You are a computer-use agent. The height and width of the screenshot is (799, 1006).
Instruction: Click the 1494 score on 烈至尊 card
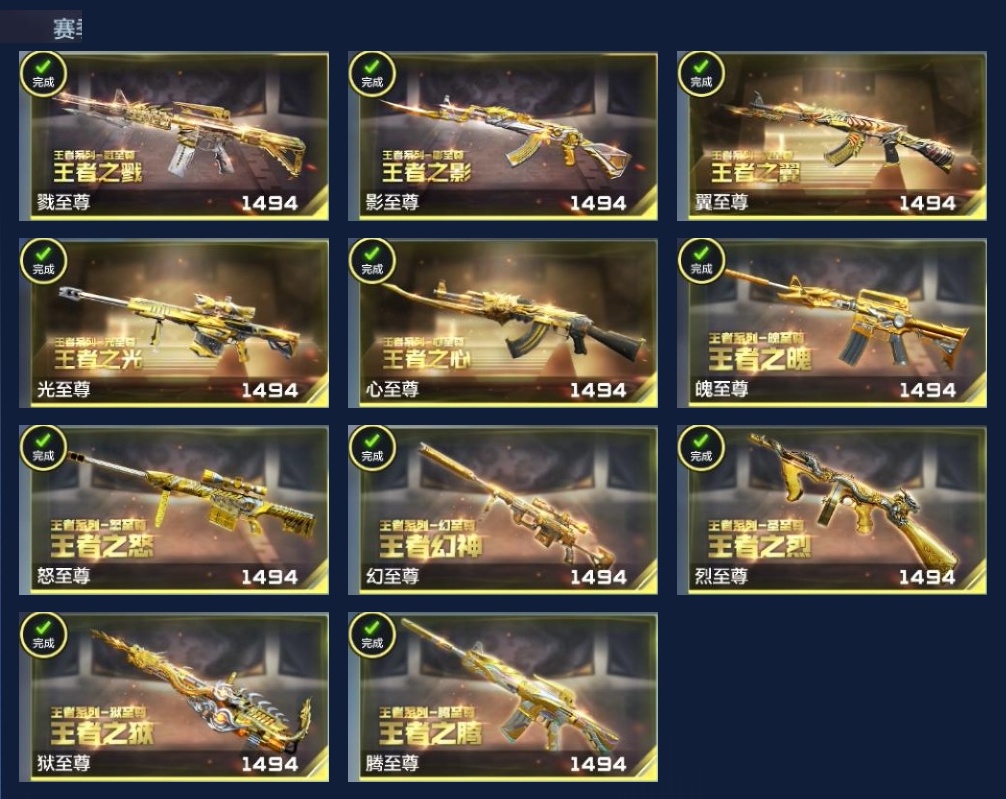tap(927, 578)
